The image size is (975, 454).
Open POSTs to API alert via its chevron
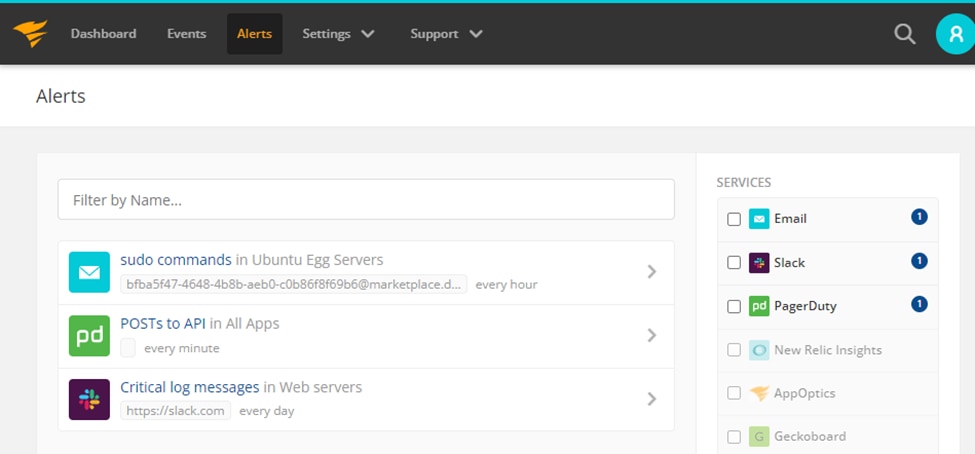pos(652,336)
